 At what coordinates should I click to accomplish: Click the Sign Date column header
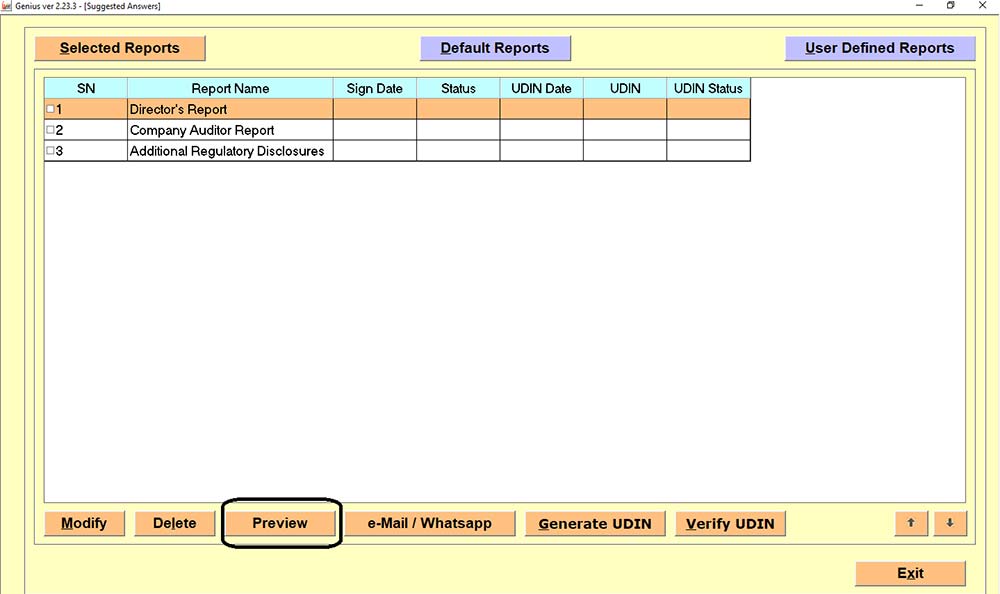coord(374,88)
